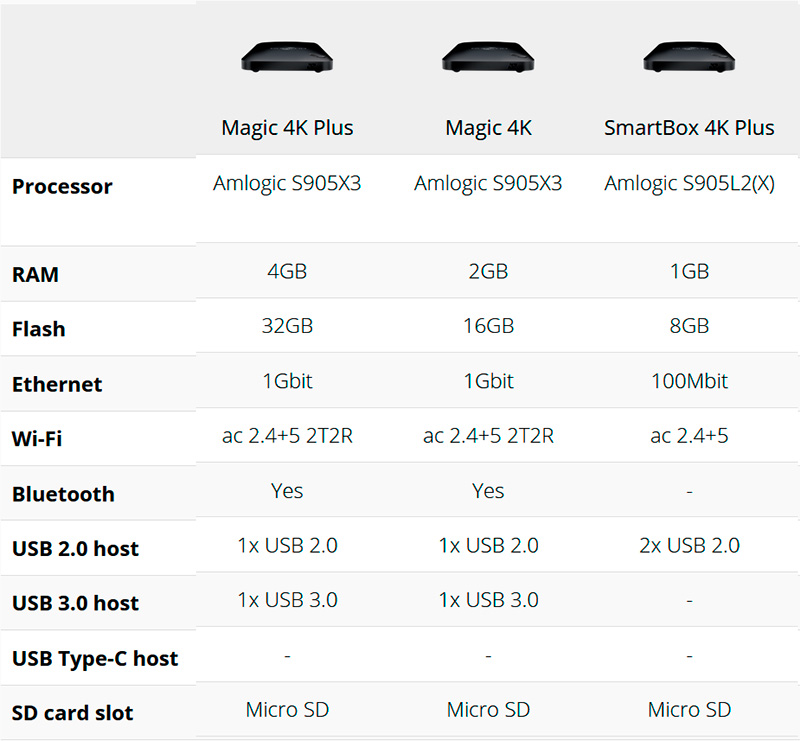Select the SmartBox 4K Plus column title
The height and width of the screenshot is (741, 800).
(689, 128)
